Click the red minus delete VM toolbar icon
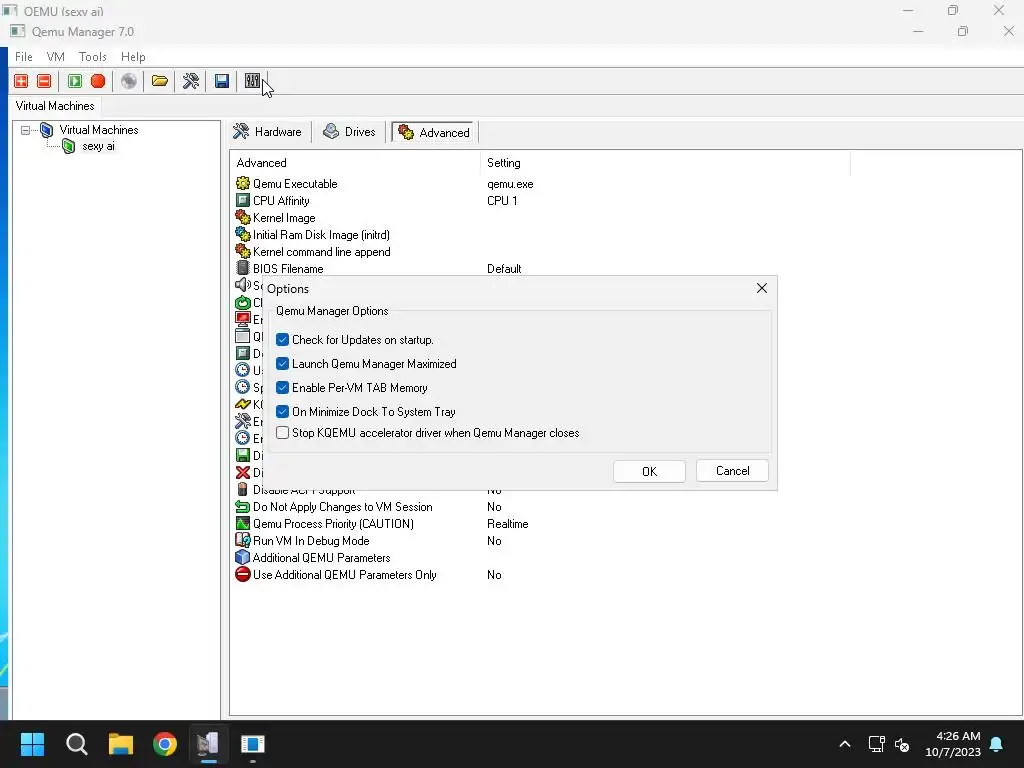The width and height of the screenshot is (1024, 768). (x=44, y=81)
